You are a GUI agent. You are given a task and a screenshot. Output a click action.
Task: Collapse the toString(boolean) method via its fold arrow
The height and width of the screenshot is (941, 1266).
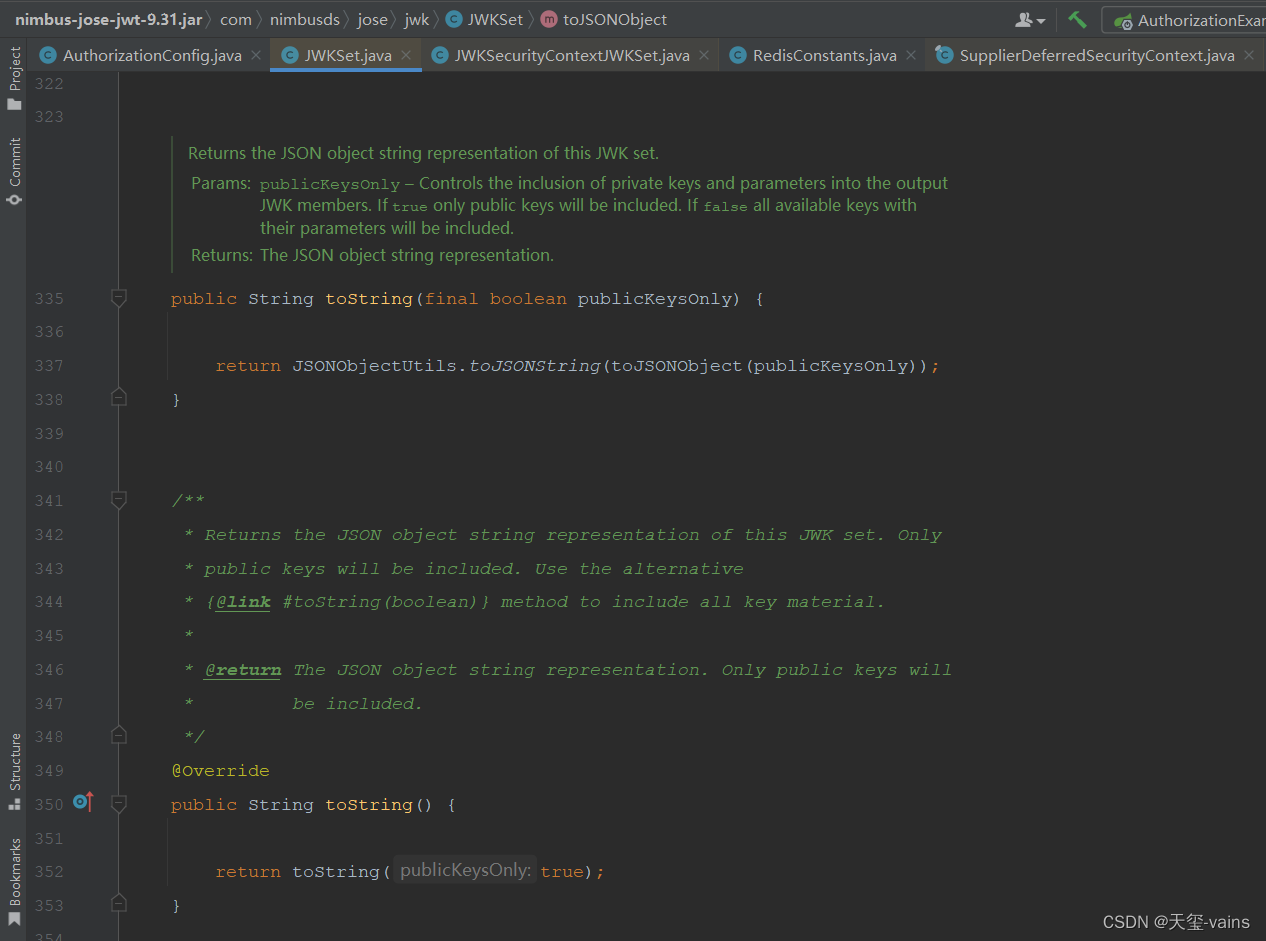click(118, 298)
